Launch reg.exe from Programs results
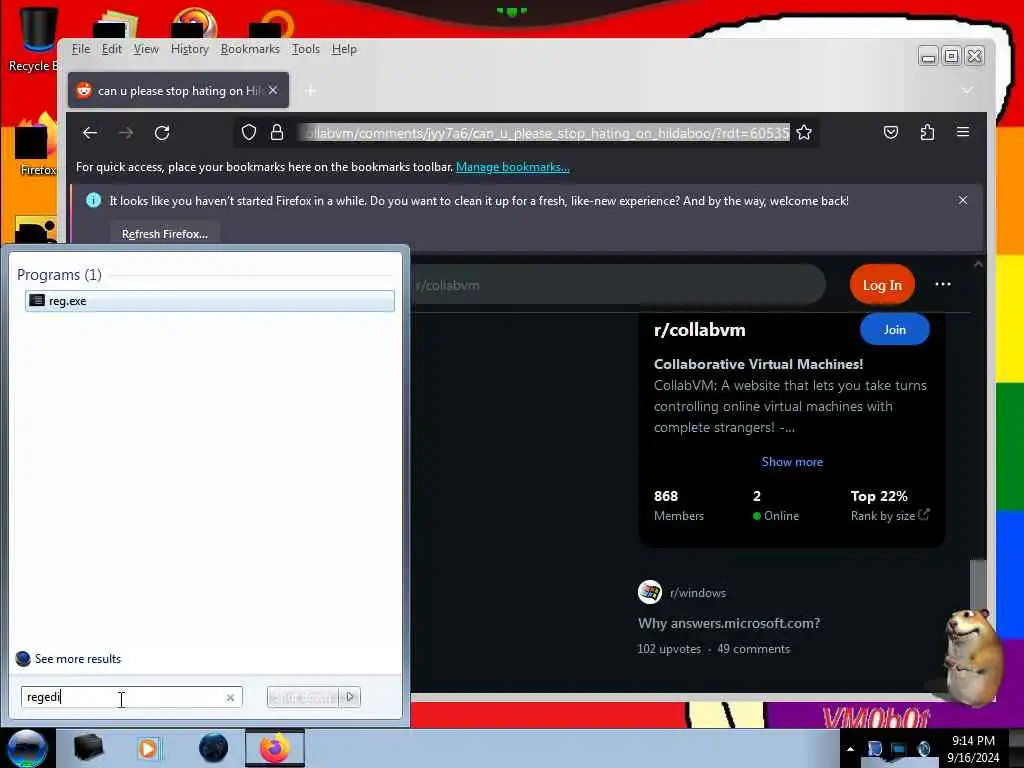This screenshot has width=1024, height=768. tap(210, 300)
